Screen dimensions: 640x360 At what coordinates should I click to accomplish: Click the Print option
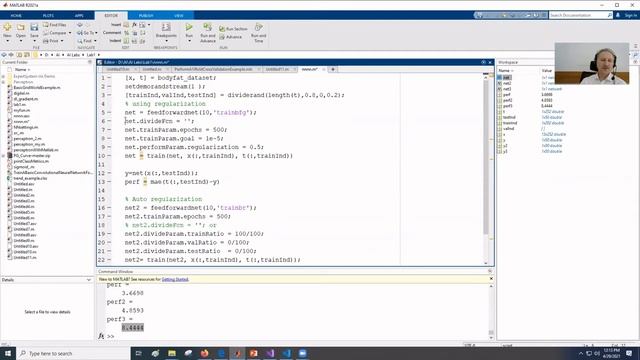pyautogui.click(x=51, y=41)
